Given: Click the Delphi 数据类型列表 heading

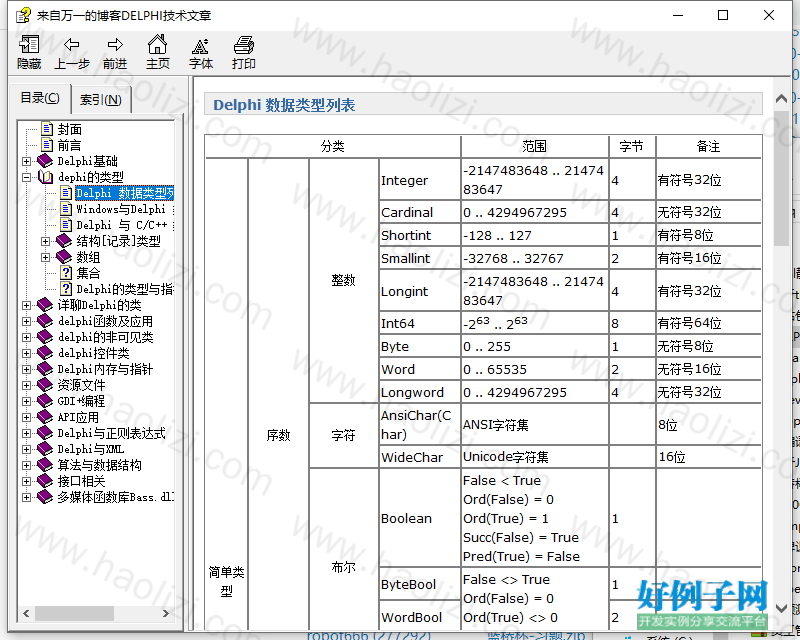Looking at the screenshot, I should click(x=284, y=105).
